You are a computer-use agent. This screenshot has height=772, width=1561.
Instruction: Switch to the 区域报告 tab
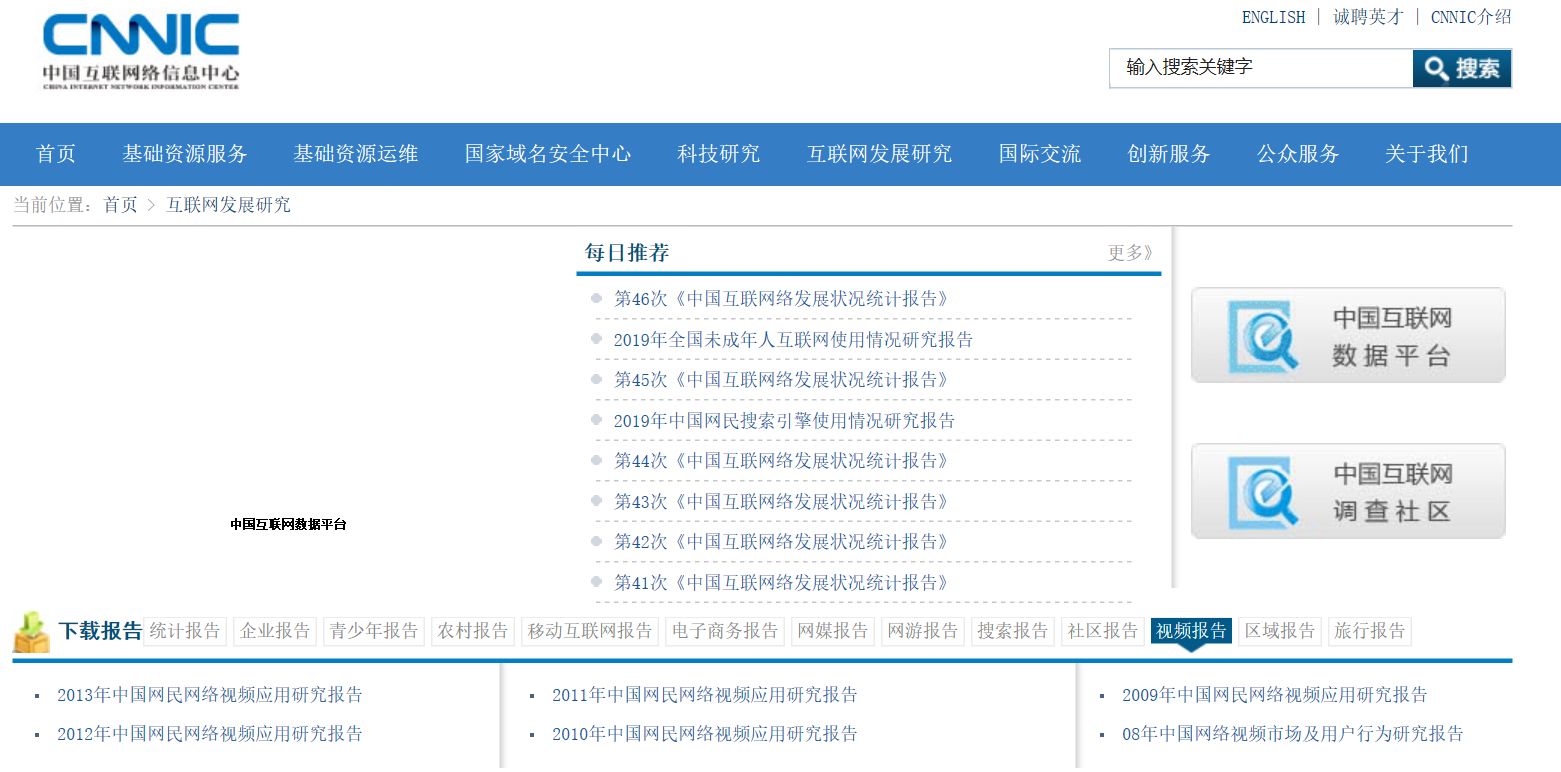coord(1279,631)
